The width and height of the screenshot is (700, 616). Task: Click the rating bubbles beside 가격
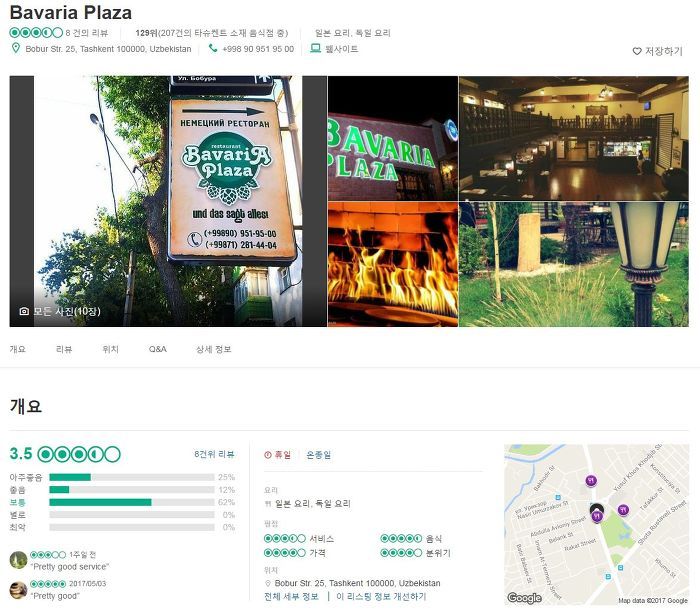[285, 553]
